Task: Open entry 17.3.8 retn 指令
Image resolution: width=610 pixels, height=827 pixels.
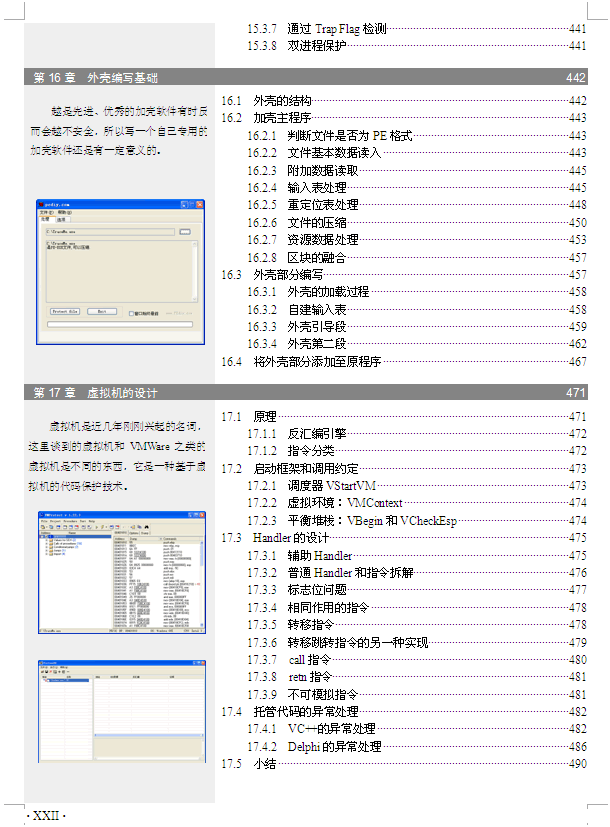Action: [x=417, y=676]
